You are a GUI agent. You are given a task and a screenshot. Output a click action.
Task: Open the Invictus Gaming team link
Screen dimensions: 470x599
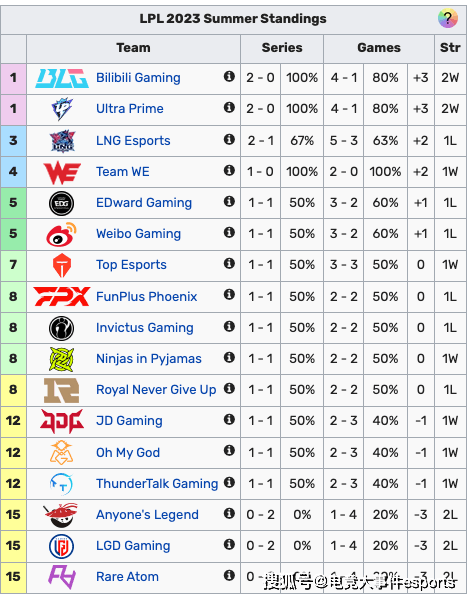pyautogui.click(x=144, y=327)
